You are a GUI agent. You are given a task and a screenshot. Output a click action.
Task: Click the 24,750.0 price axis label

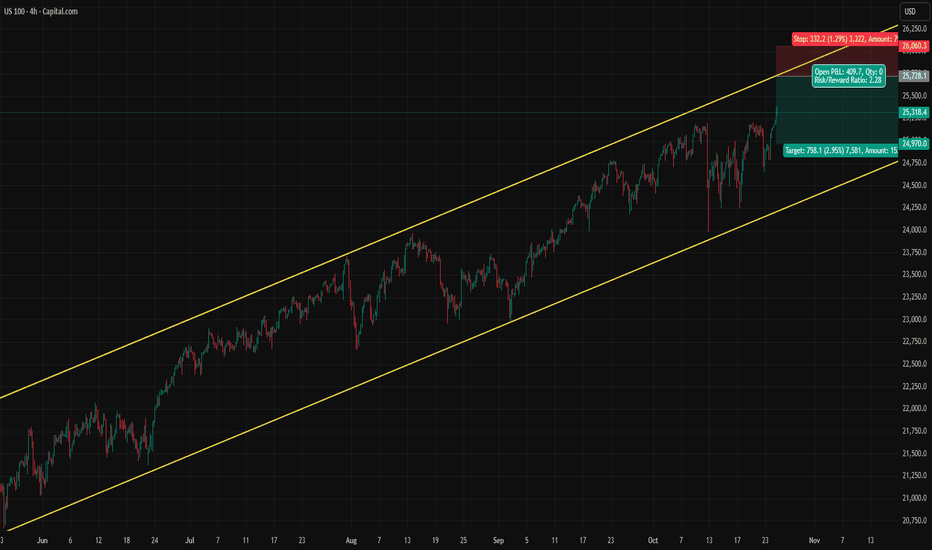click(x=914, y=163)
